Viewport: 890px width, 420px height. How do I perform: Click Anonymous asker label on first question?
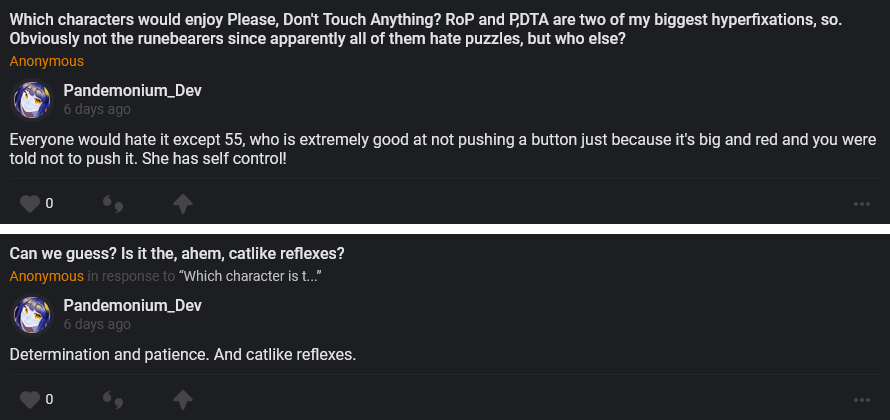click(47, 61)
